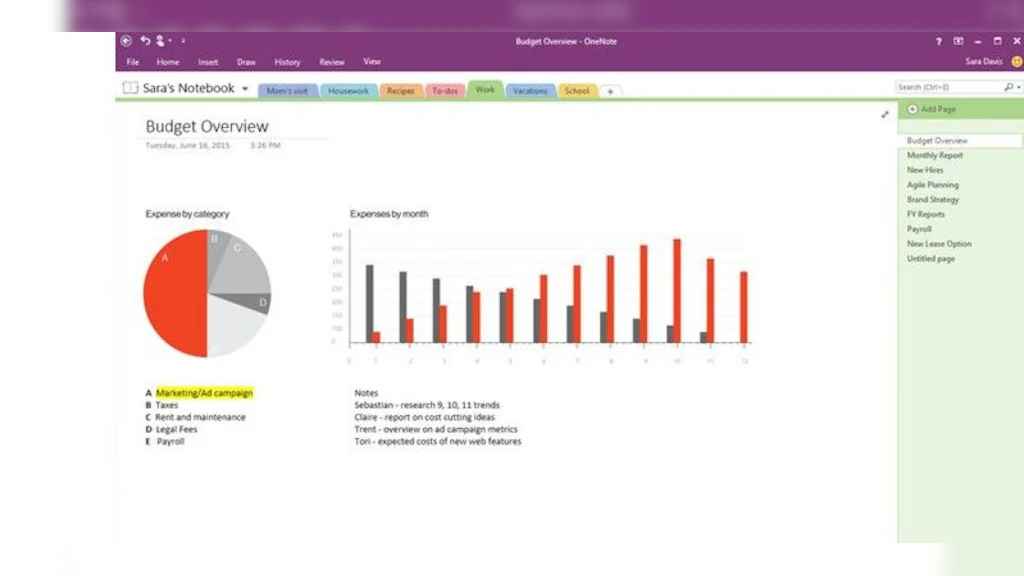Click the Legal Fees legend line
The image size is (1024, 576).
171,429
